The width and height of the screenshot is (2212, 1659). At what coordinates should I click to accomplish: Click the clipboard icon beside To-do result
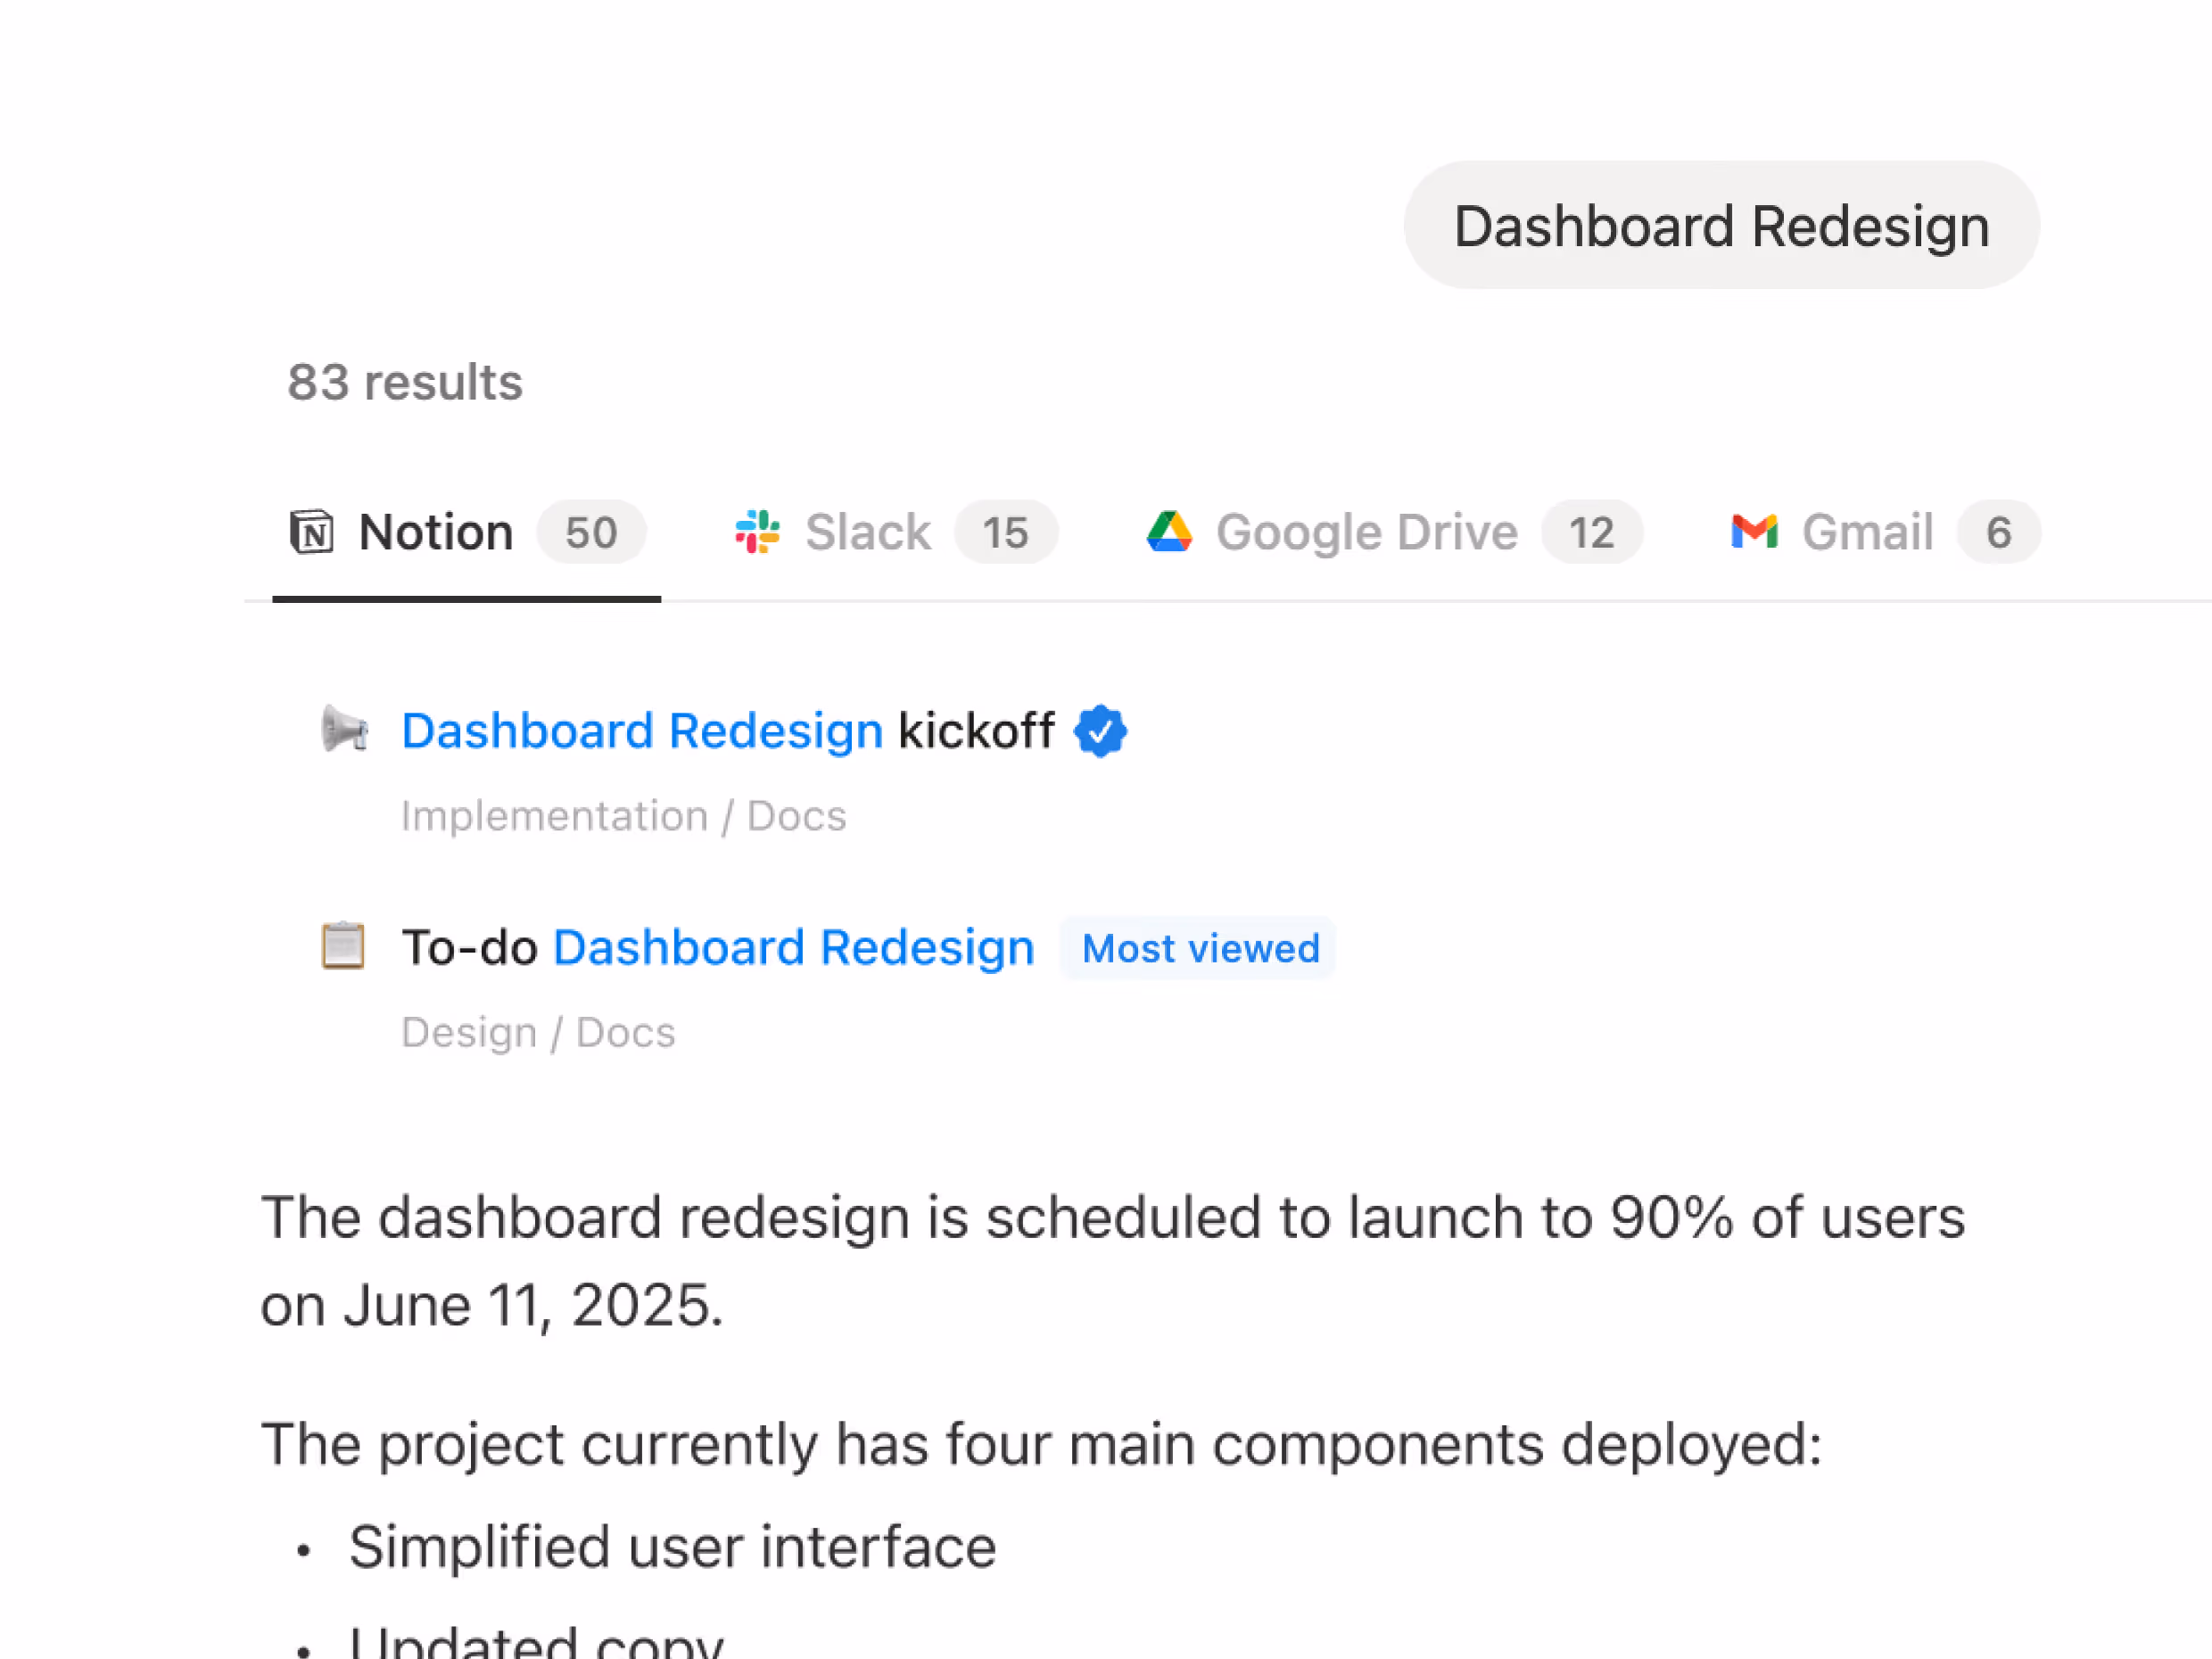point(343,946)
